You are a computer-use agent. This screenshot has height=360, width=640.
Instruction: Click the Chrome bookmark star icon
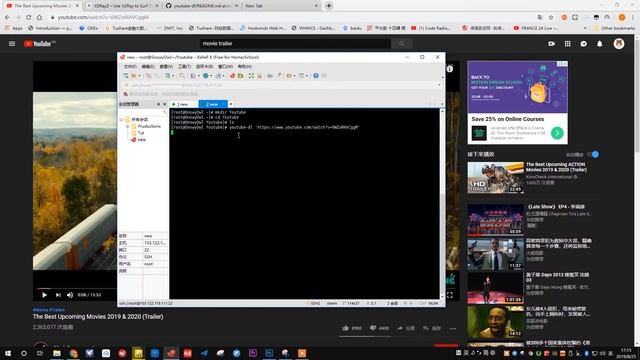click(551, 17)
